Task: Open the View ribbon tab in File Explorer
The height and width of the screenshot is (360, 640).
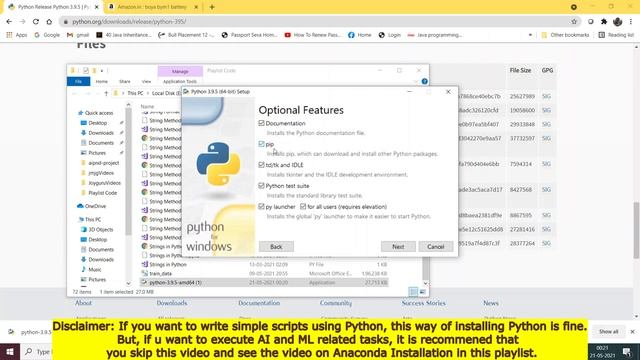Action: 146,82
